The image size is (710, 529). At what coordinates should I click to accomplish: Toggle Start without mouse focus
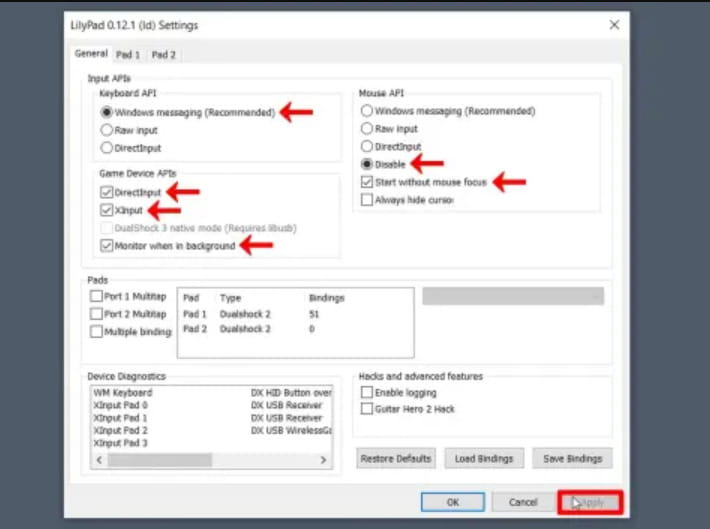pyautogui.click(x=368, y=182)
